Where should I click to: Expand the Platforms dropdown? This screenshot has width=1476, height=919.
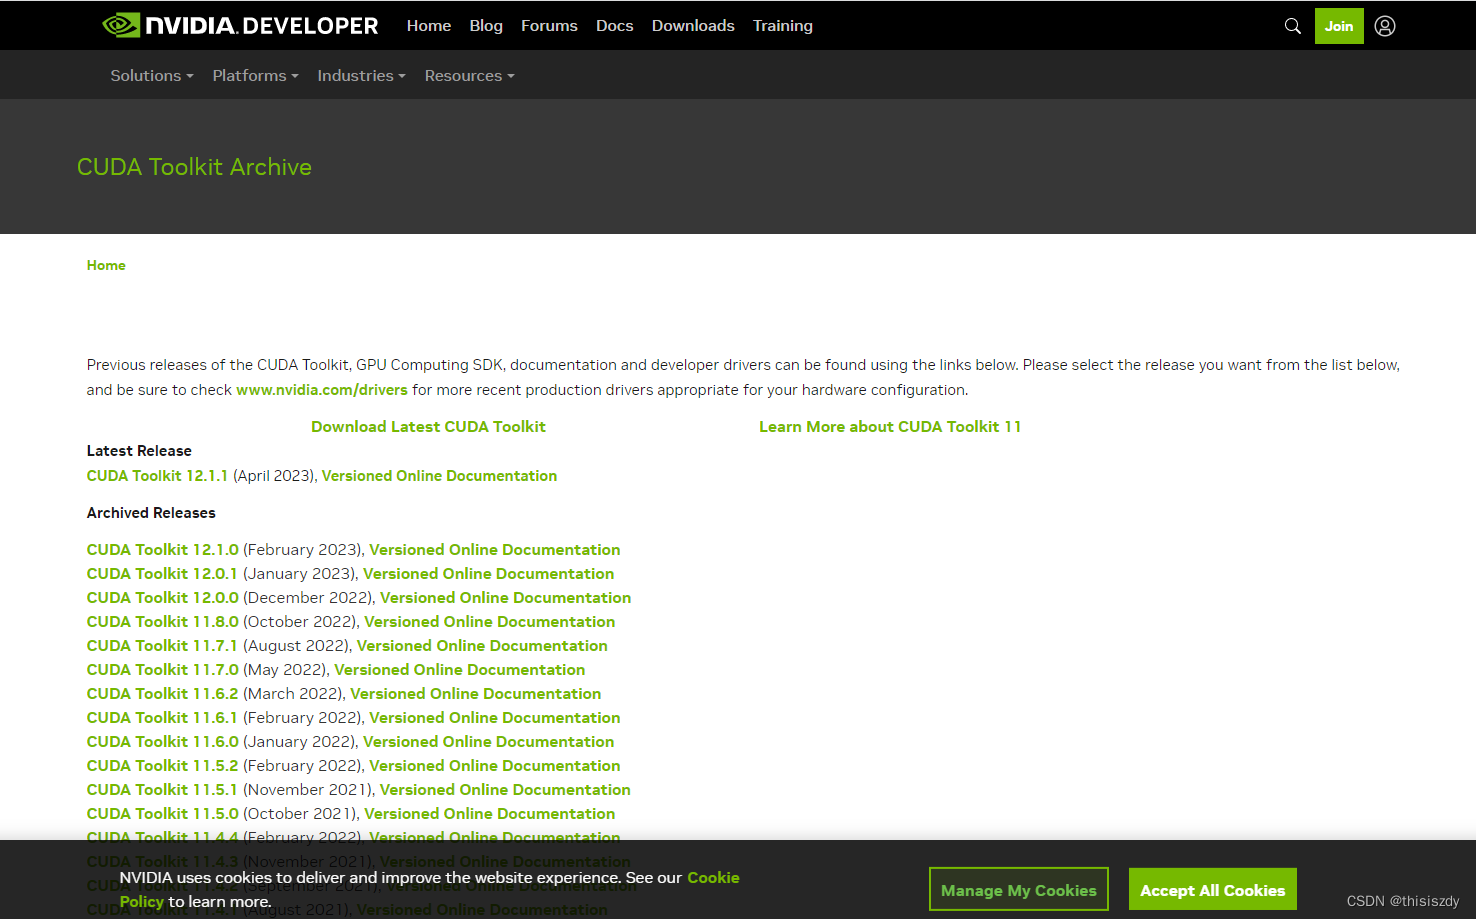pyautogui.click(x=255, y=76)
